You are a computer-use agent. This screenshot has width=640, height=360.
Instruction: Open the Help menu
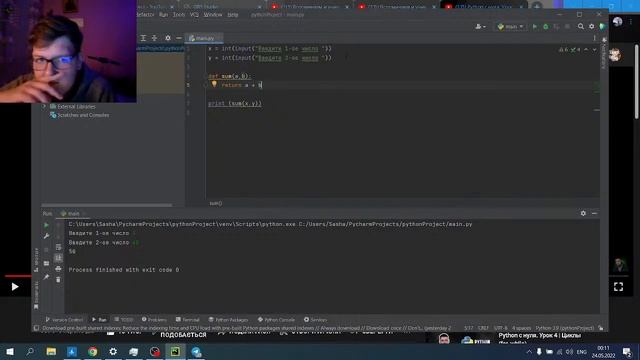[x=233, y=15]
